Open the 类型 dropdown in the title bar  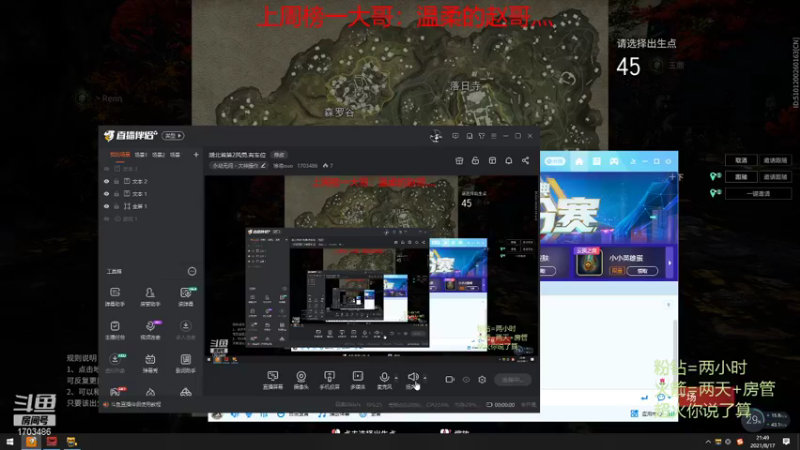(x=173, y=136)
